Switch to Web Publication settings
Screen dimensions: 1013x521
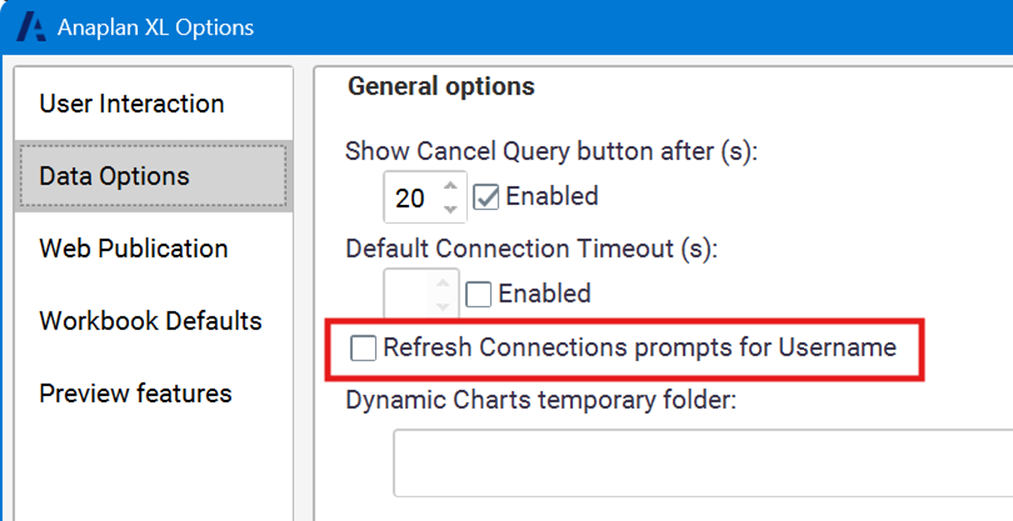click(133, 248)
